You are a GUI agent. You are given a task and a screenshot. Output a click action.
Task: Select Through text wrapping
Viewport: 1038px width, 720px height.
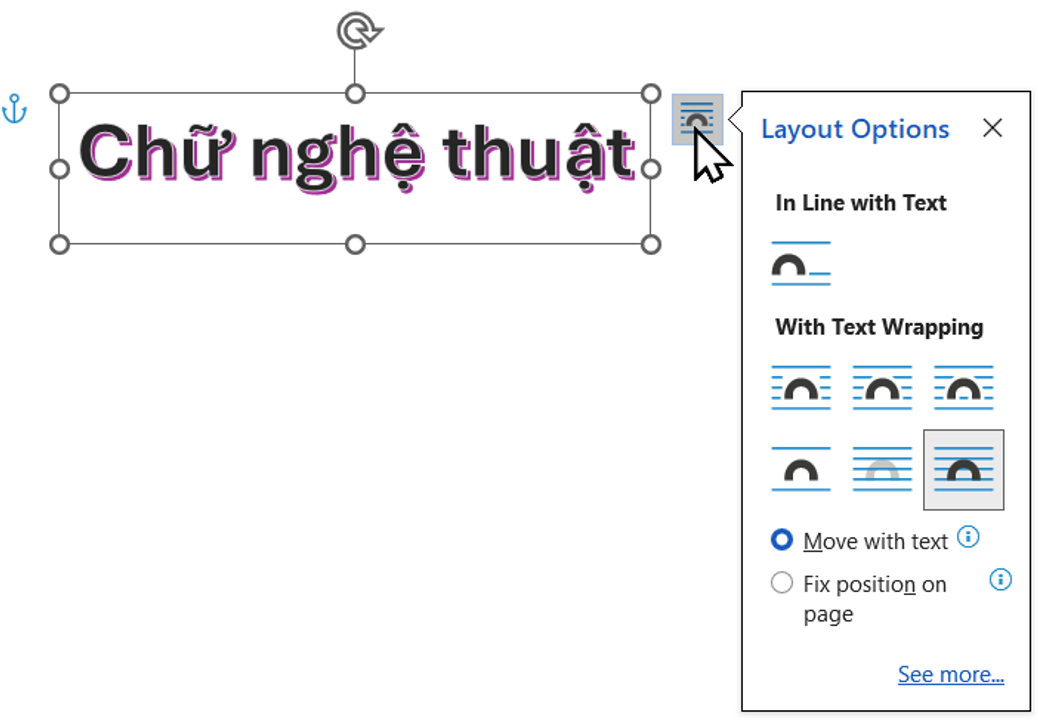962,387
